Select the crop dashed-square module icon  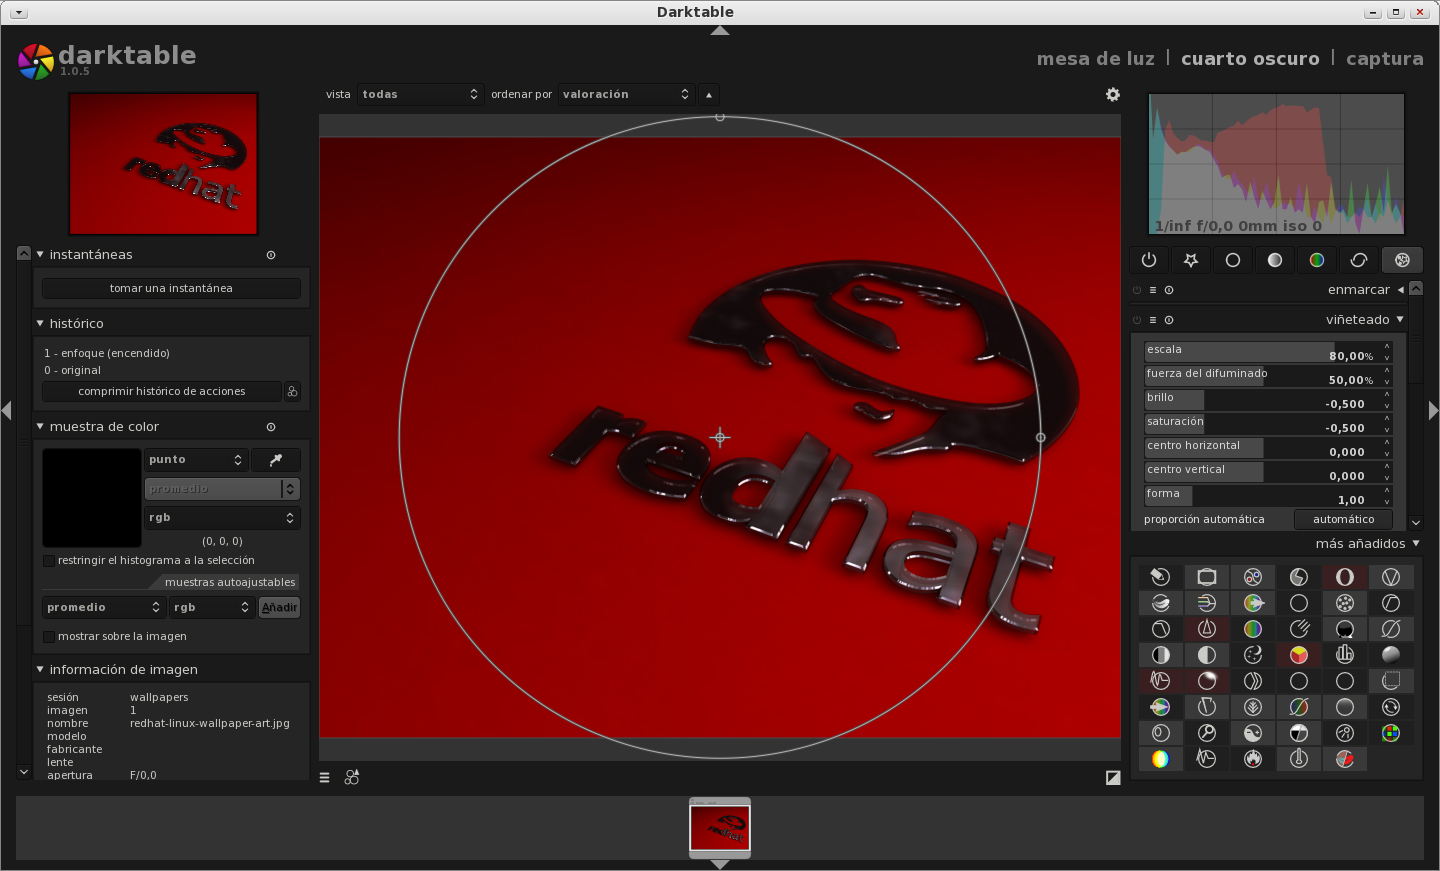pos(1391,681)
